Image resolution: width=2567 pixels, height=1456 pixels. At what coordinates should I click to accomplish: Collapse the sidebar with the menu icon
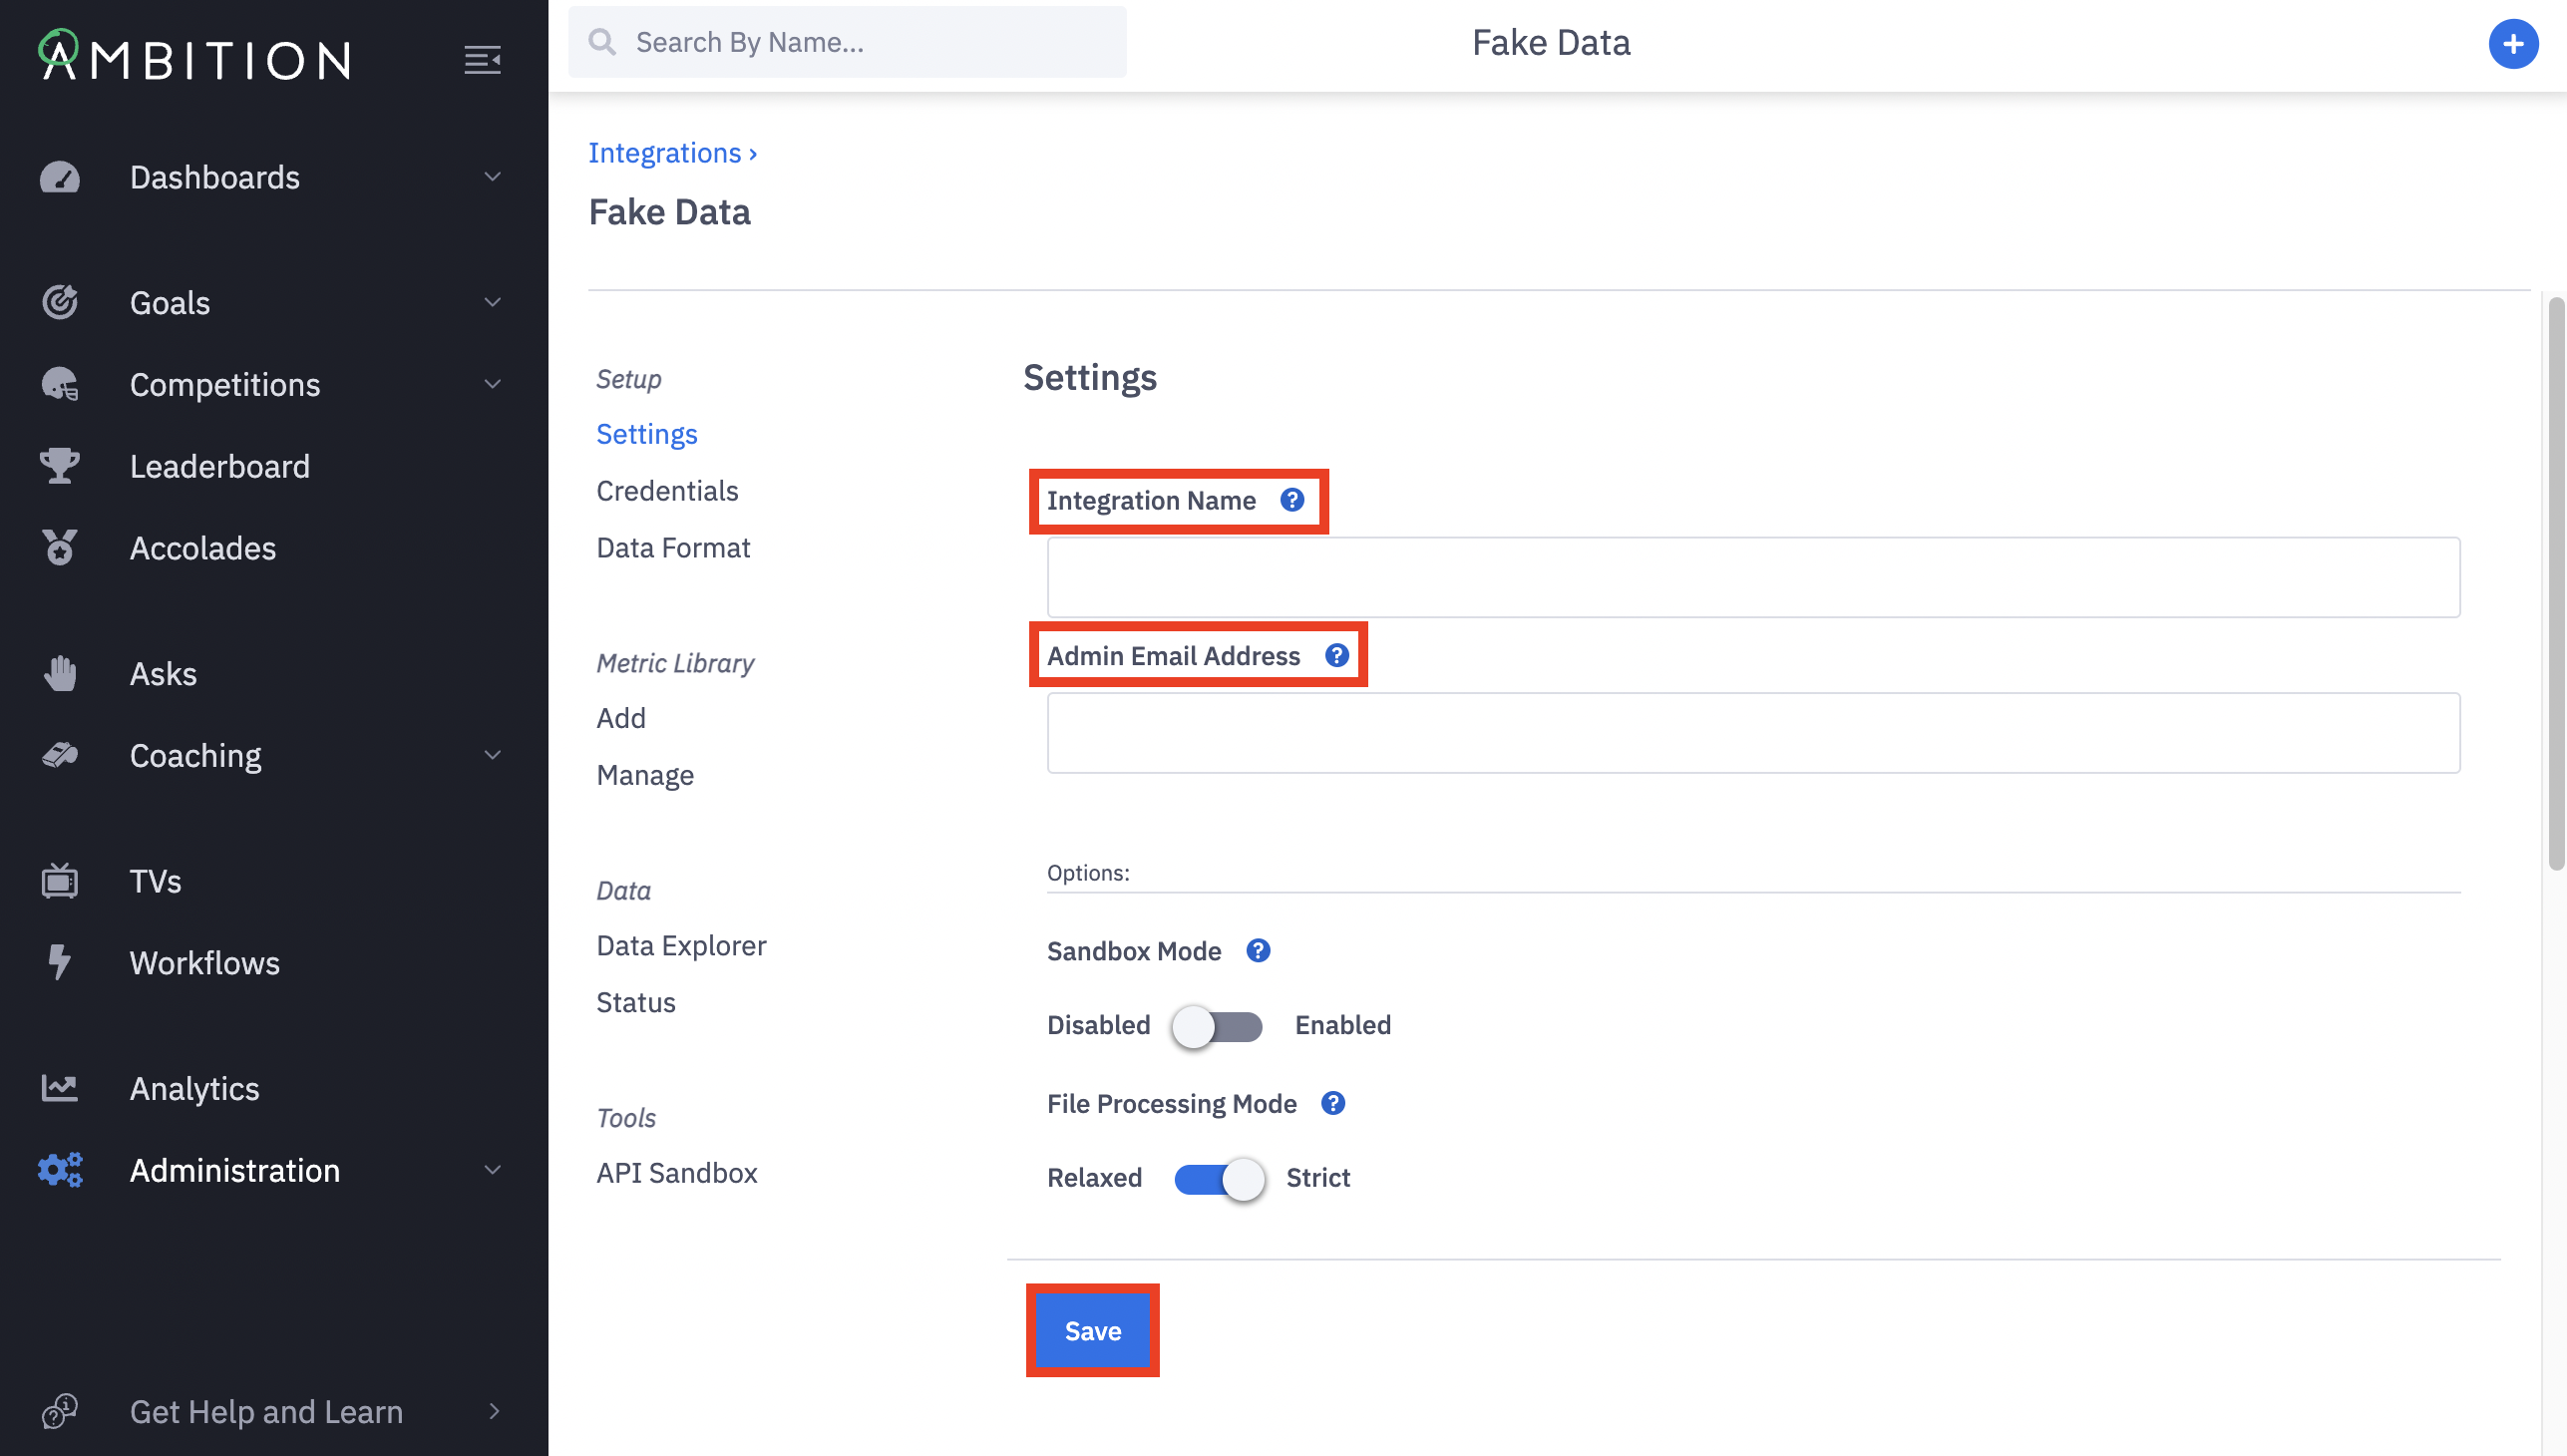click(482, 60)
